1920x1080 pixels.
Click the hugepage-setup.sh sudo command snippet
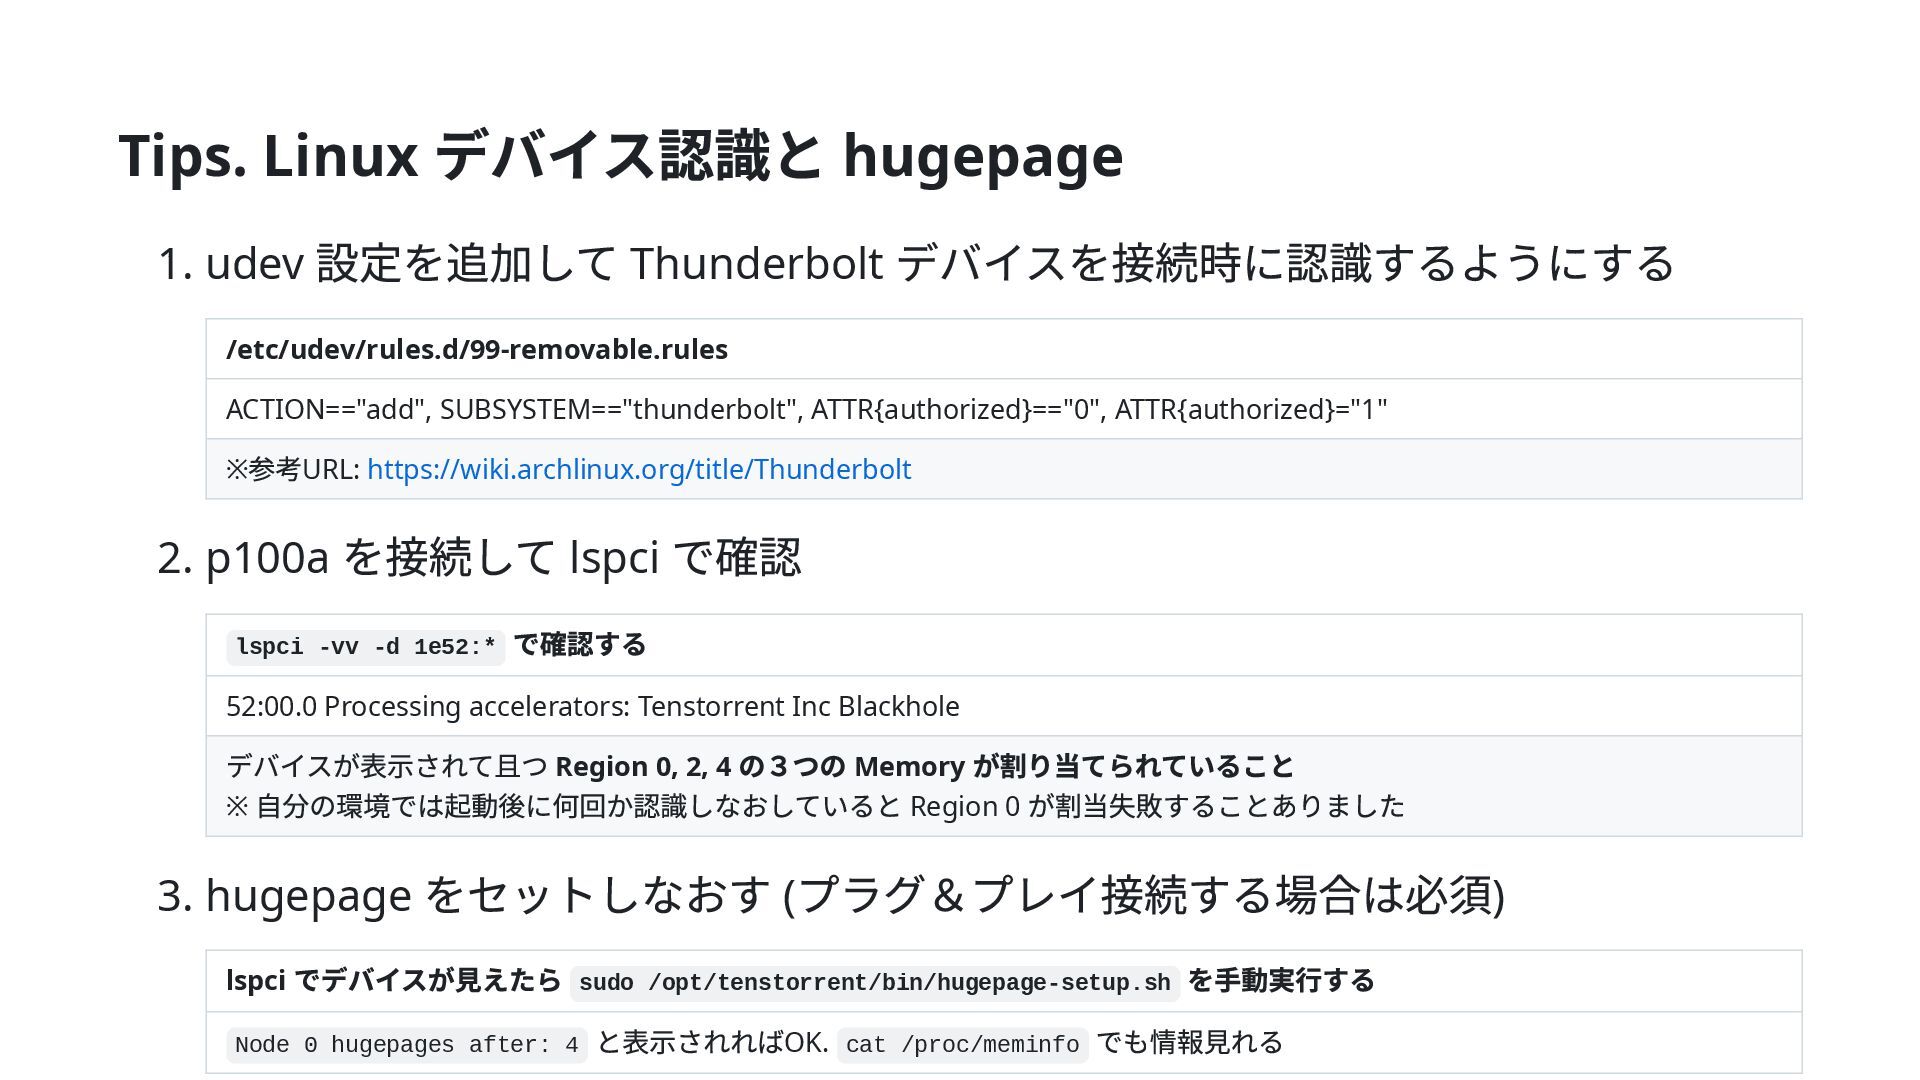pyautogui.click(x=874, y=983)
